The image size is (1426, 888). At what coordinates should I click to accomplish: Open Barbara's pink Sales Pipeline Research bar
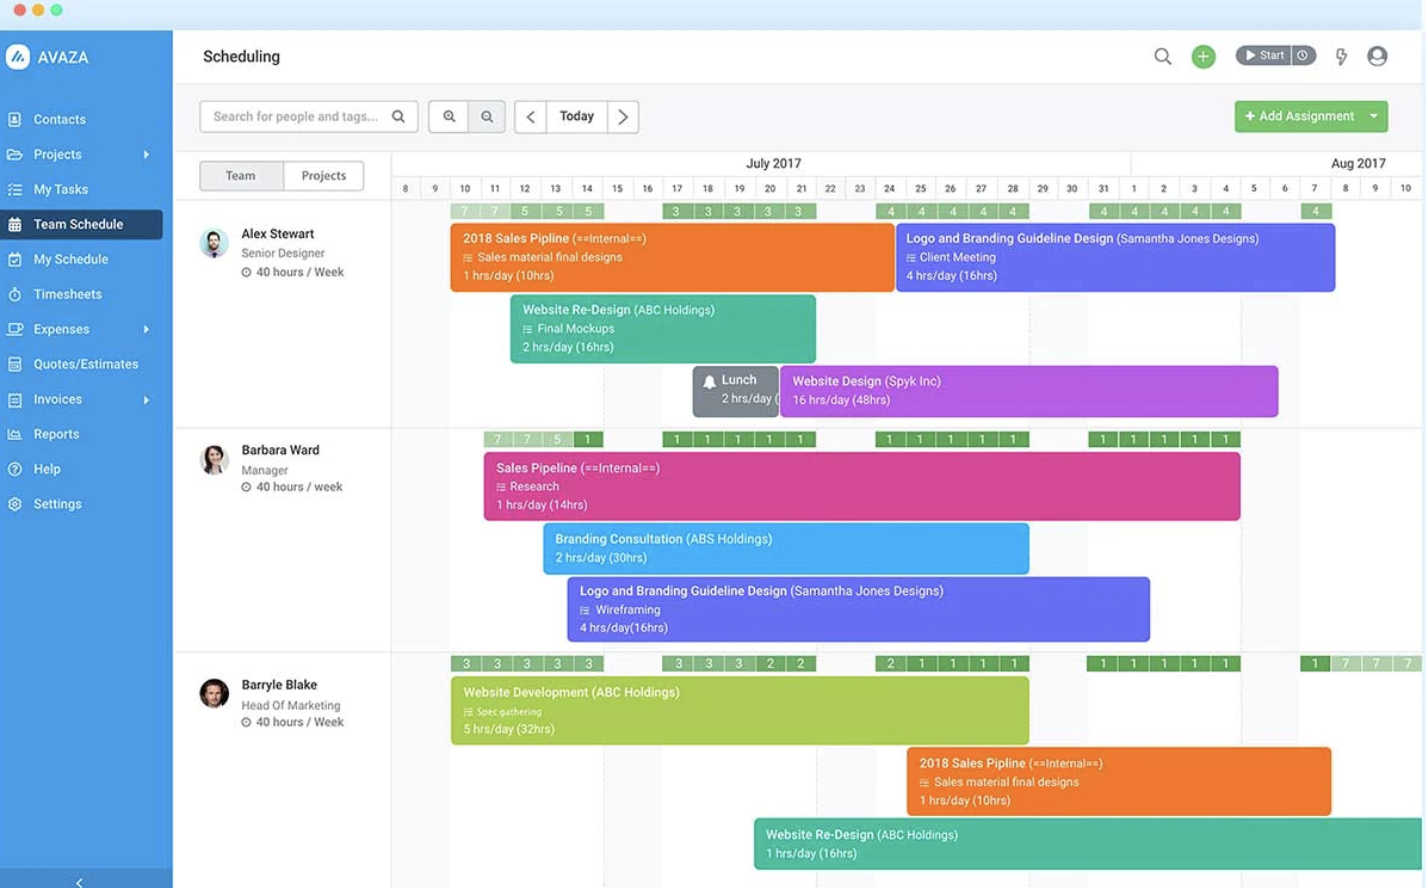(862, 486)
